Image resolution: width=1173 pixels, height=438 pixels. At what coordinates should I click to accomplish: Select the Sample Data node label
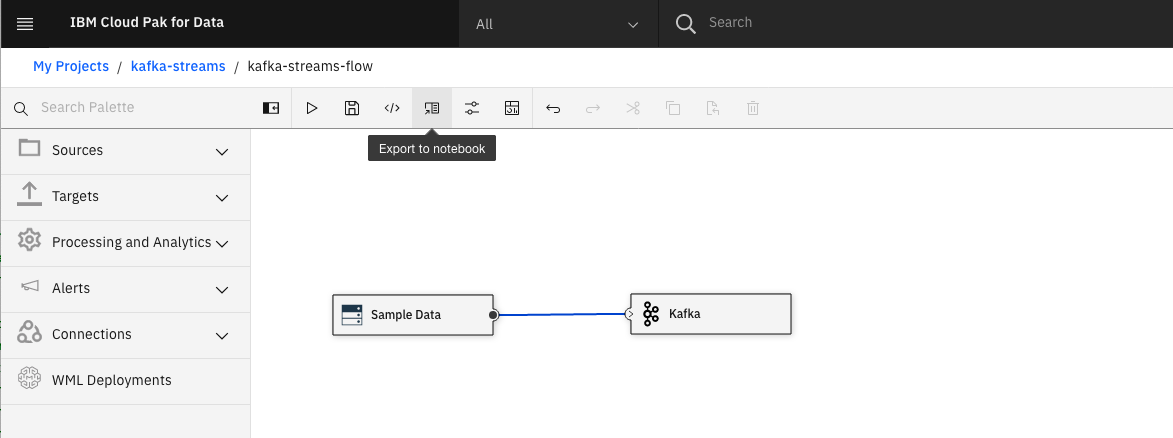pos(406,315)
